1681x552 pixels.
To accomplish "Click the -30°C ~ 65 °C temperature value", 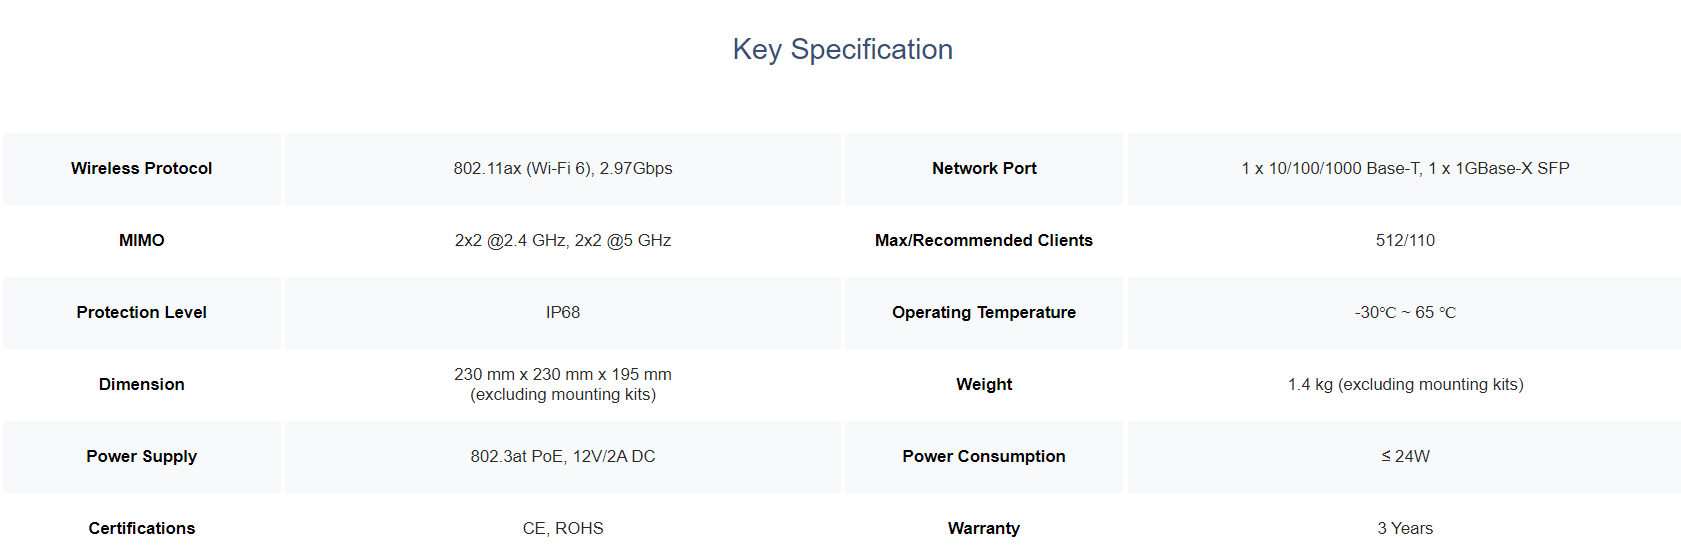I will pyautogui.click(x=1405, y=312).
